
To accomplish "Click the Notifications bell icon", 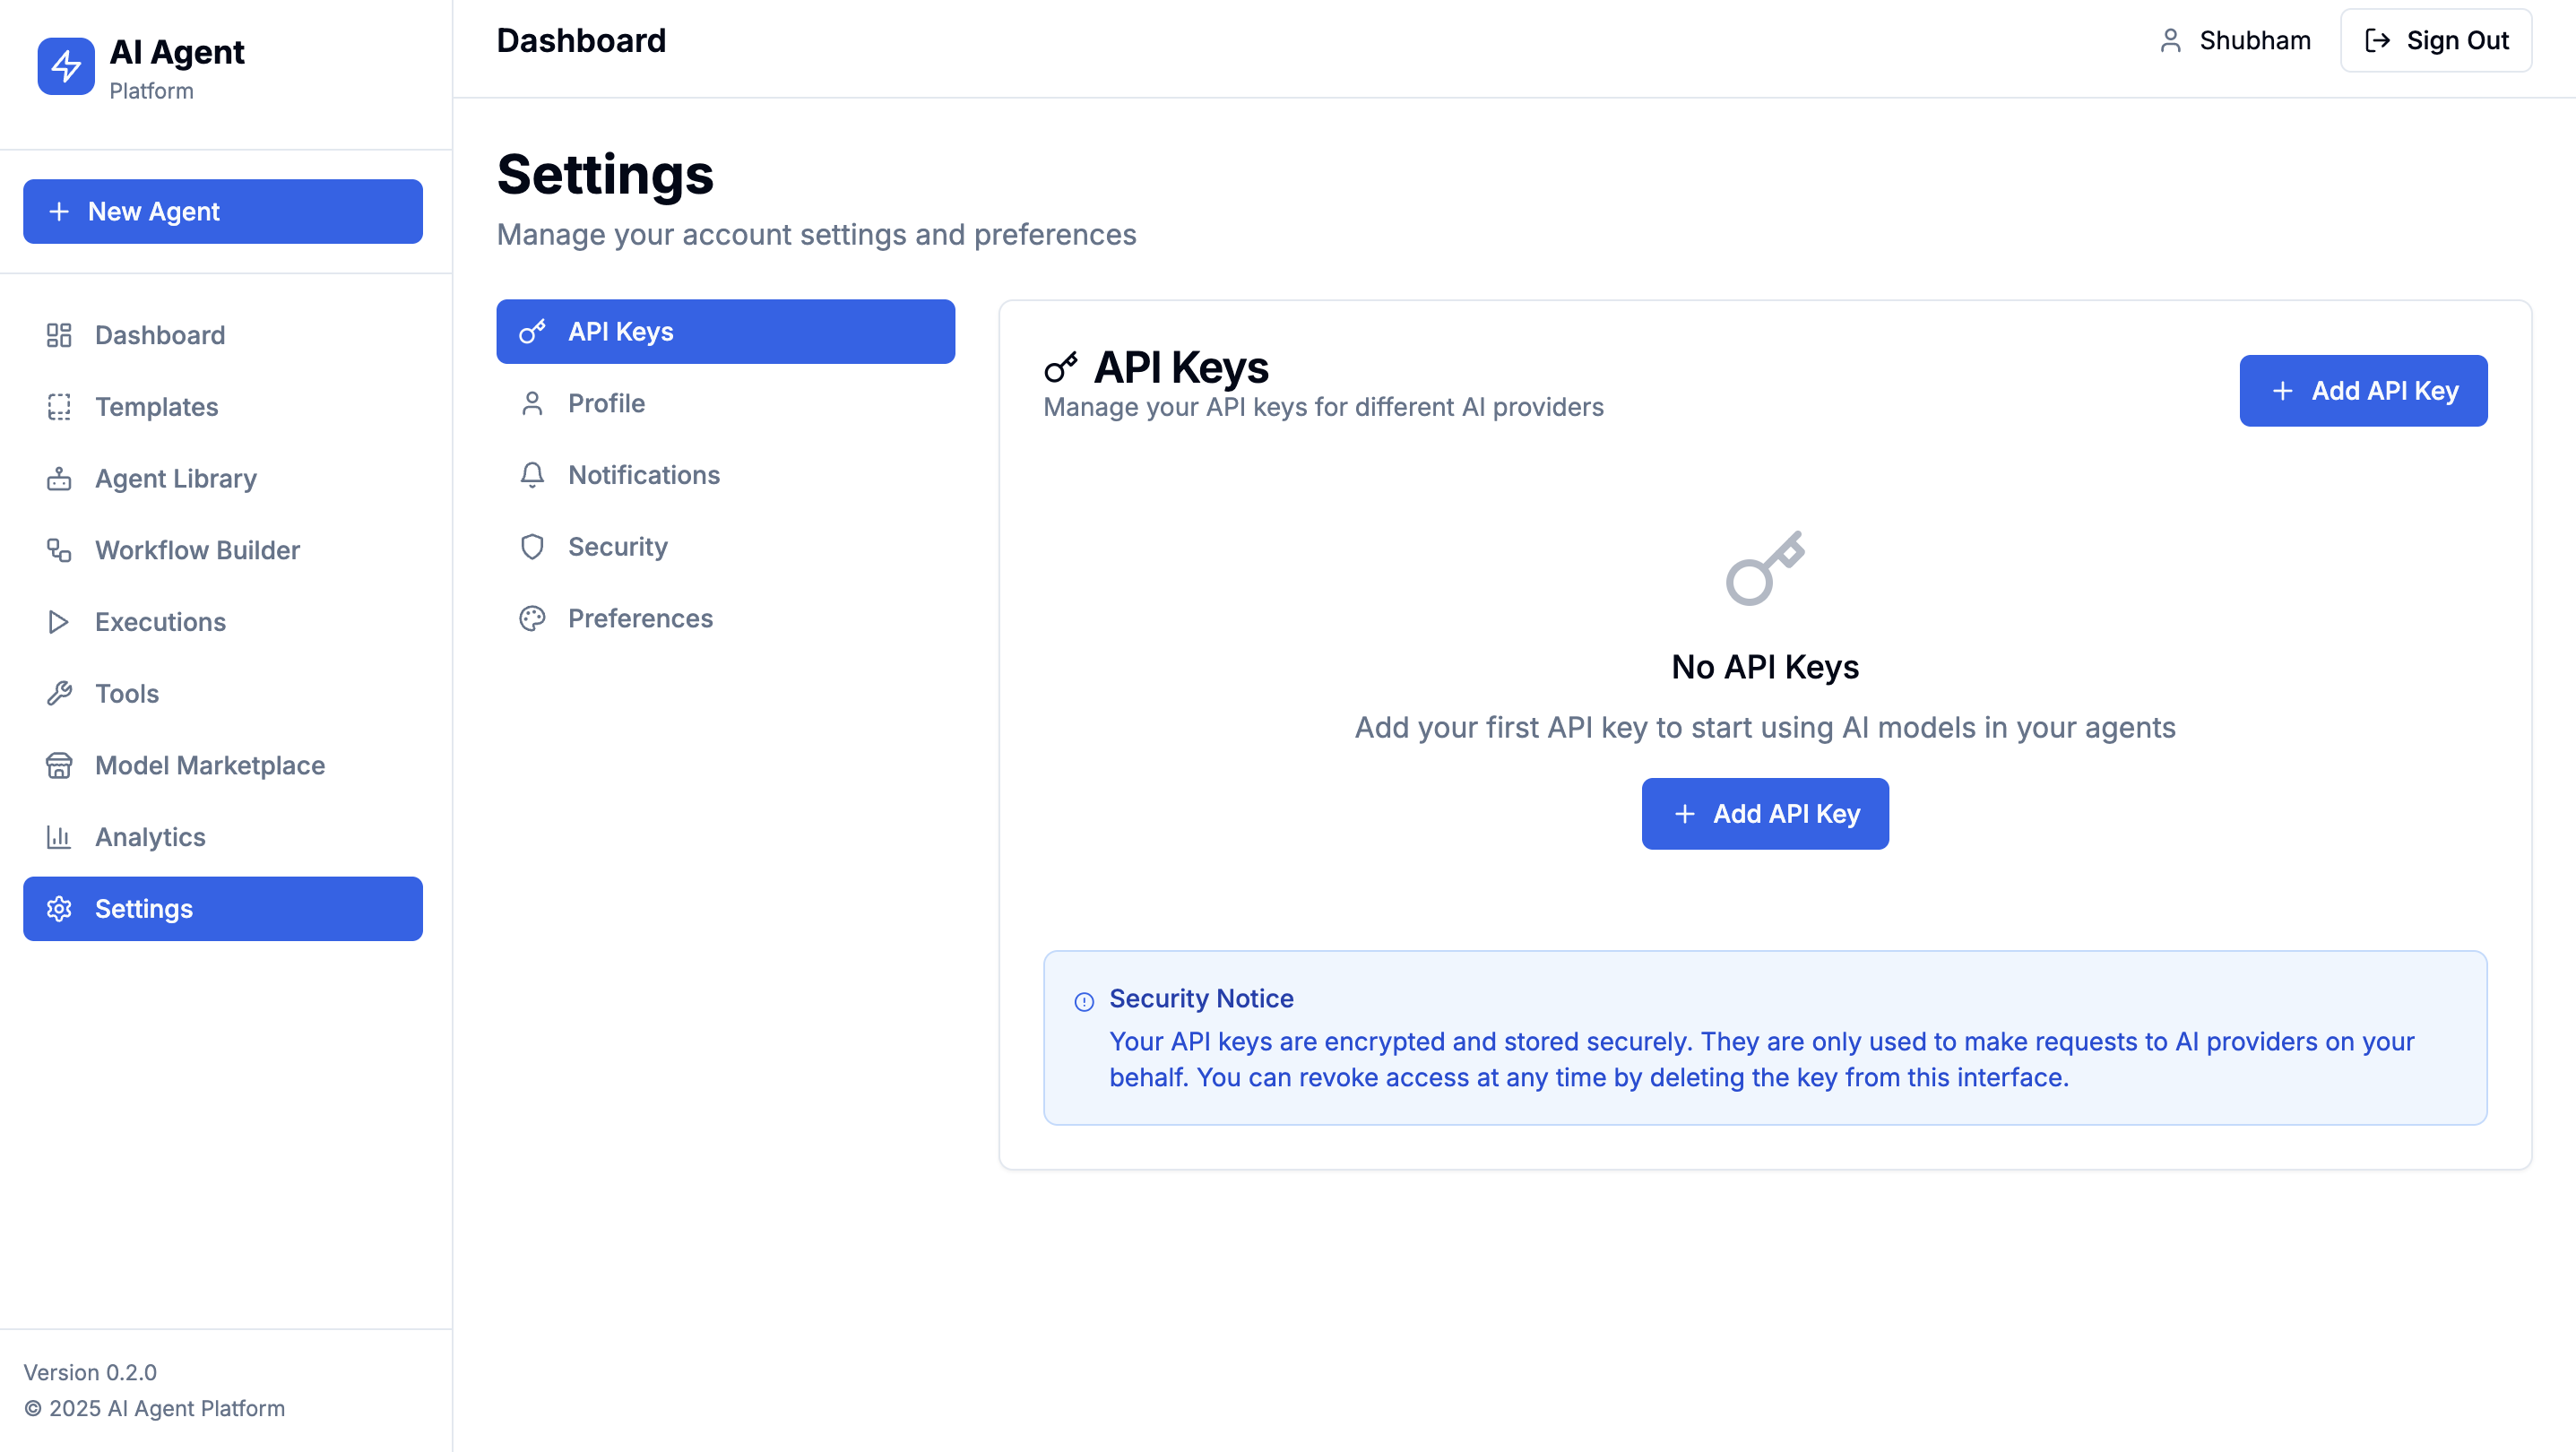I will [x=532, y=475].
